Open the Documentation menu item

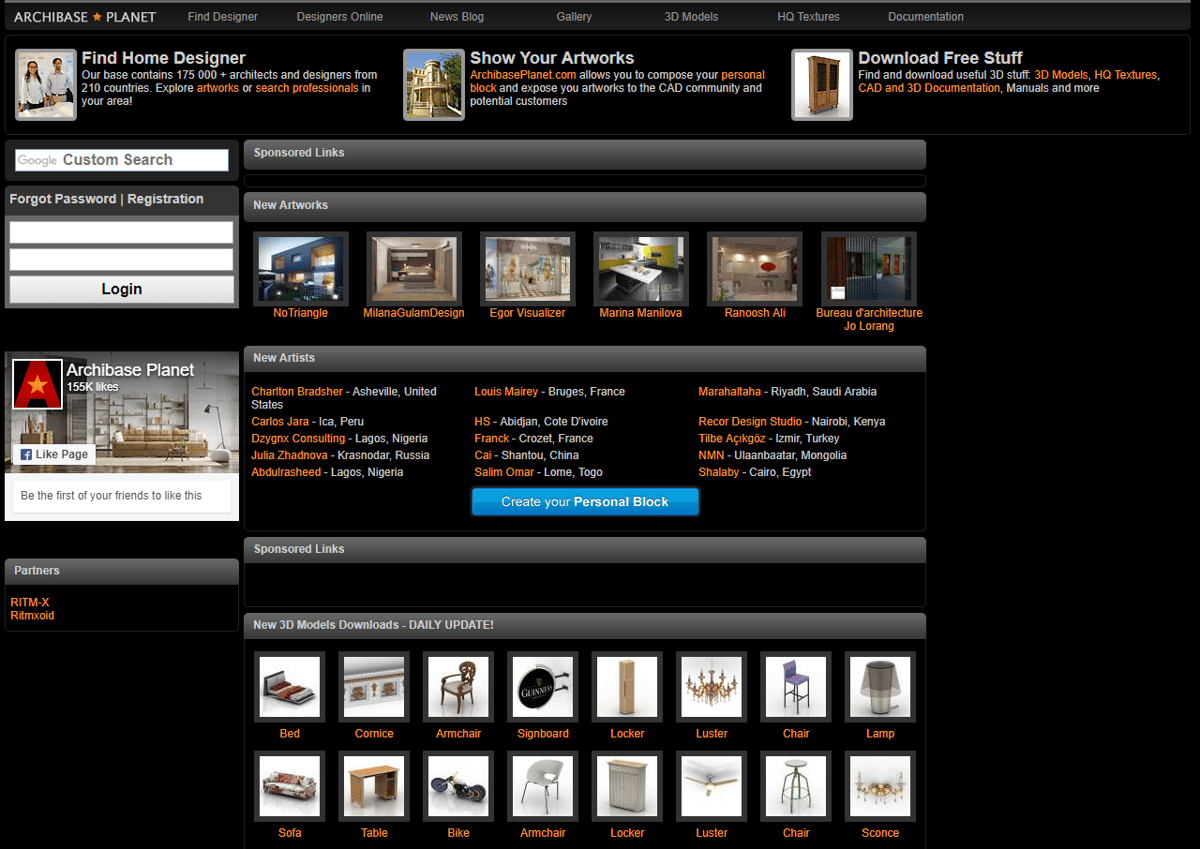tap(926, 17)
